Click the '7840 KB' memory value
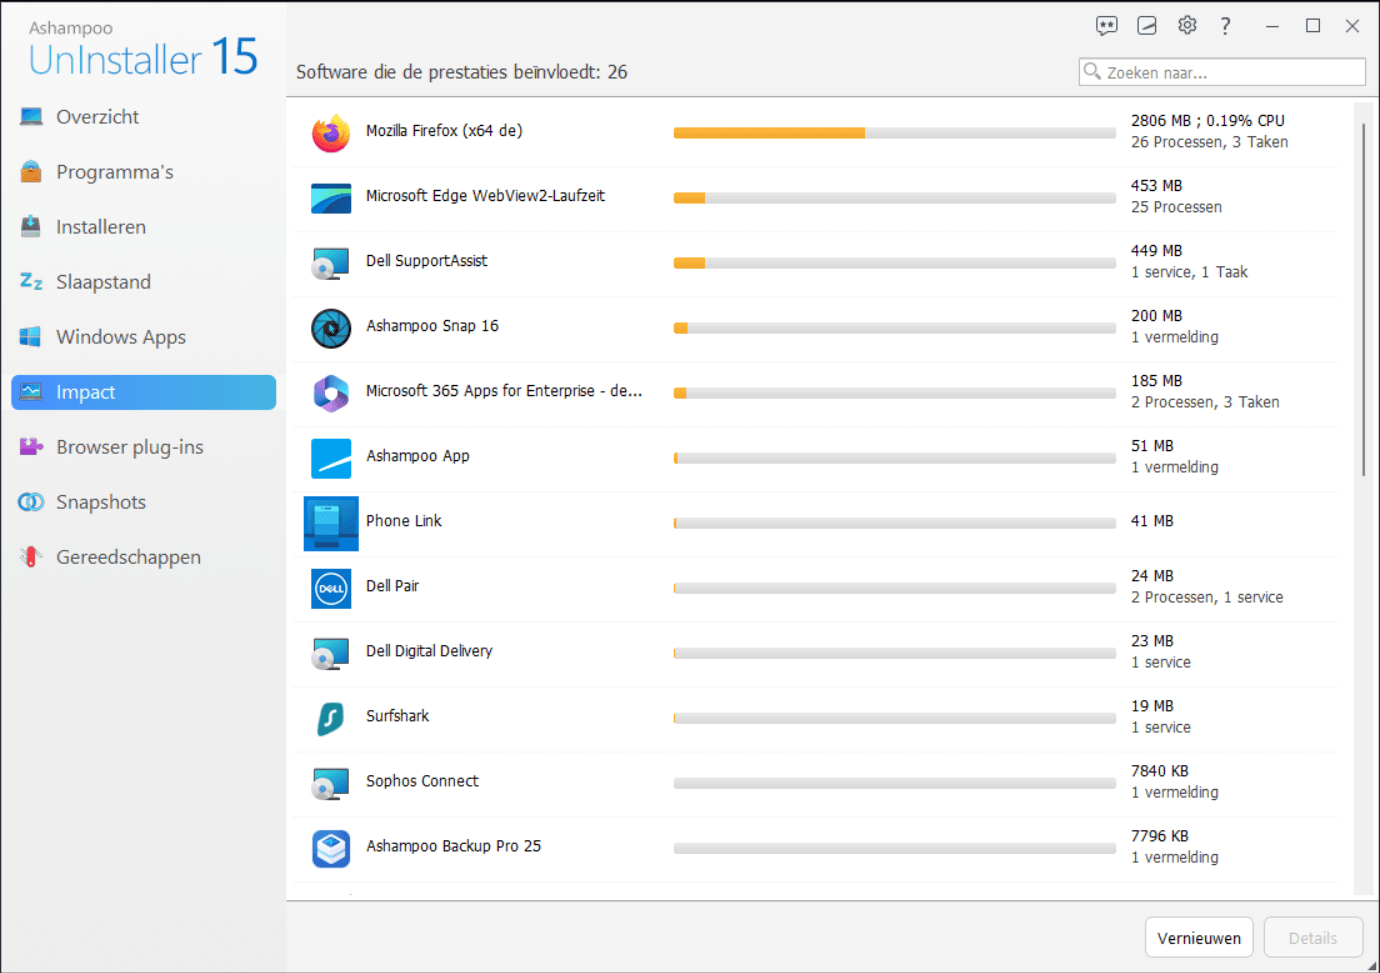 tap(1160, 771)
